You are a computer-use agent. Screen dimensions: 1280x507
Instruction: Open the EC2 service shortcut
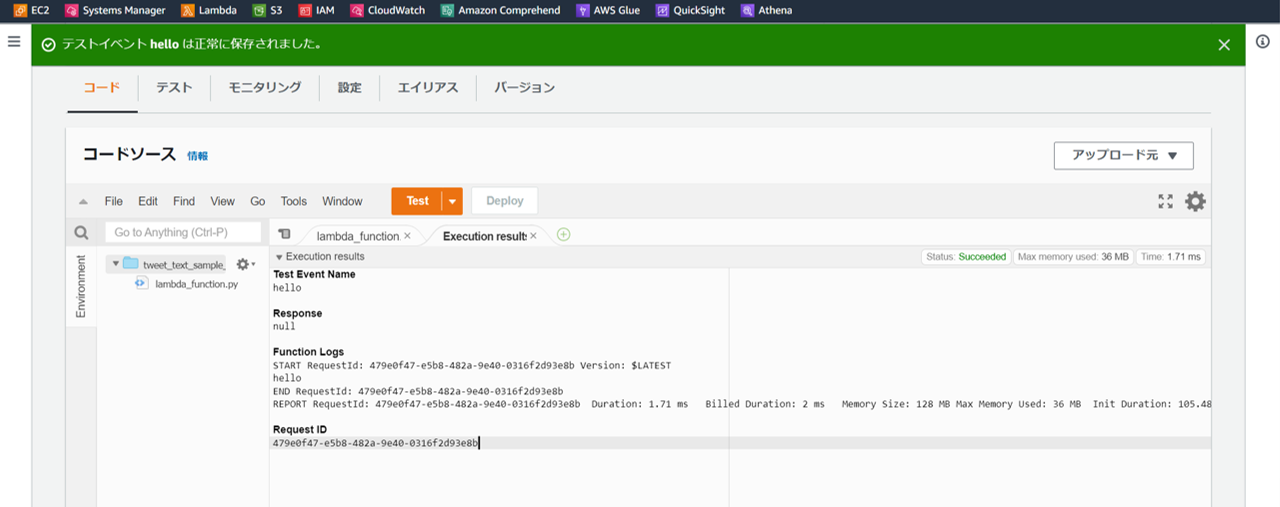tap(33, 10)
